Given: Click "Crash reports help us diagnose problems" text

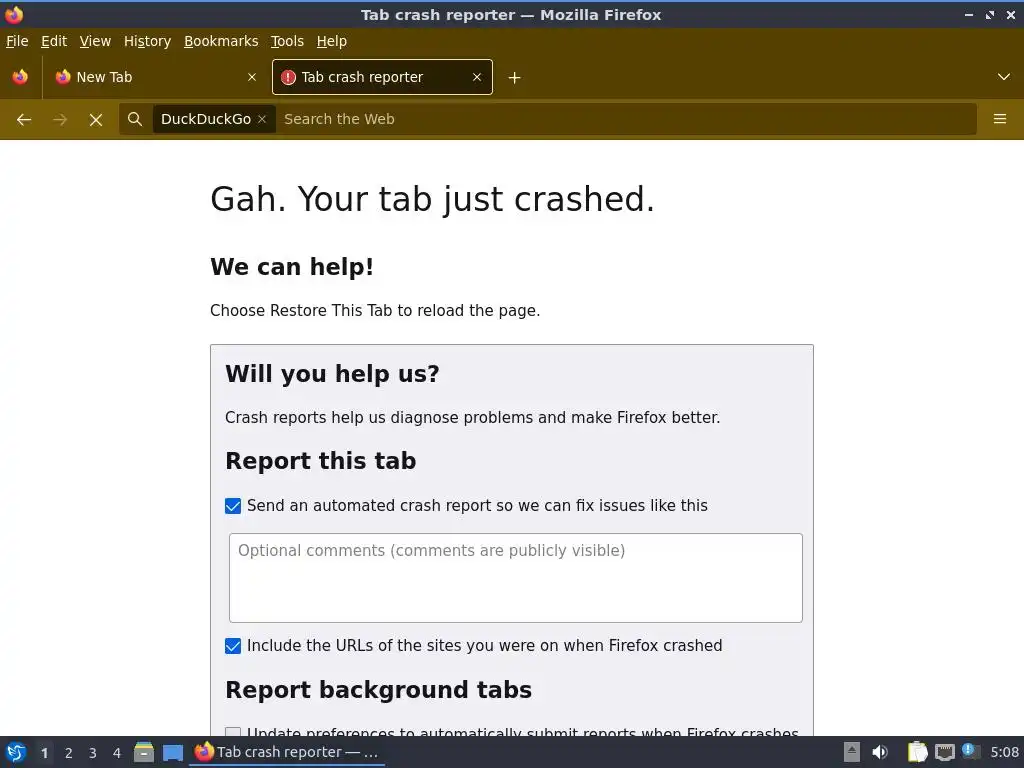Looking at the screenshot, I should point(472,418).
